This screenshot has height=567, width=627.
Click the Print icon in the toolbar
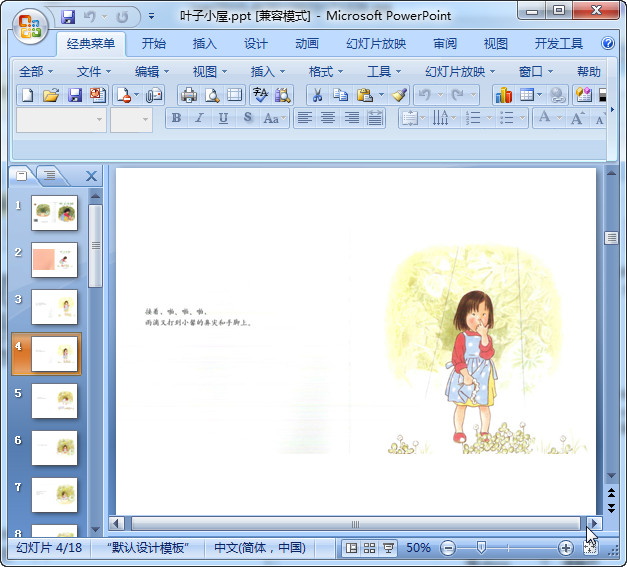[189, 95]
